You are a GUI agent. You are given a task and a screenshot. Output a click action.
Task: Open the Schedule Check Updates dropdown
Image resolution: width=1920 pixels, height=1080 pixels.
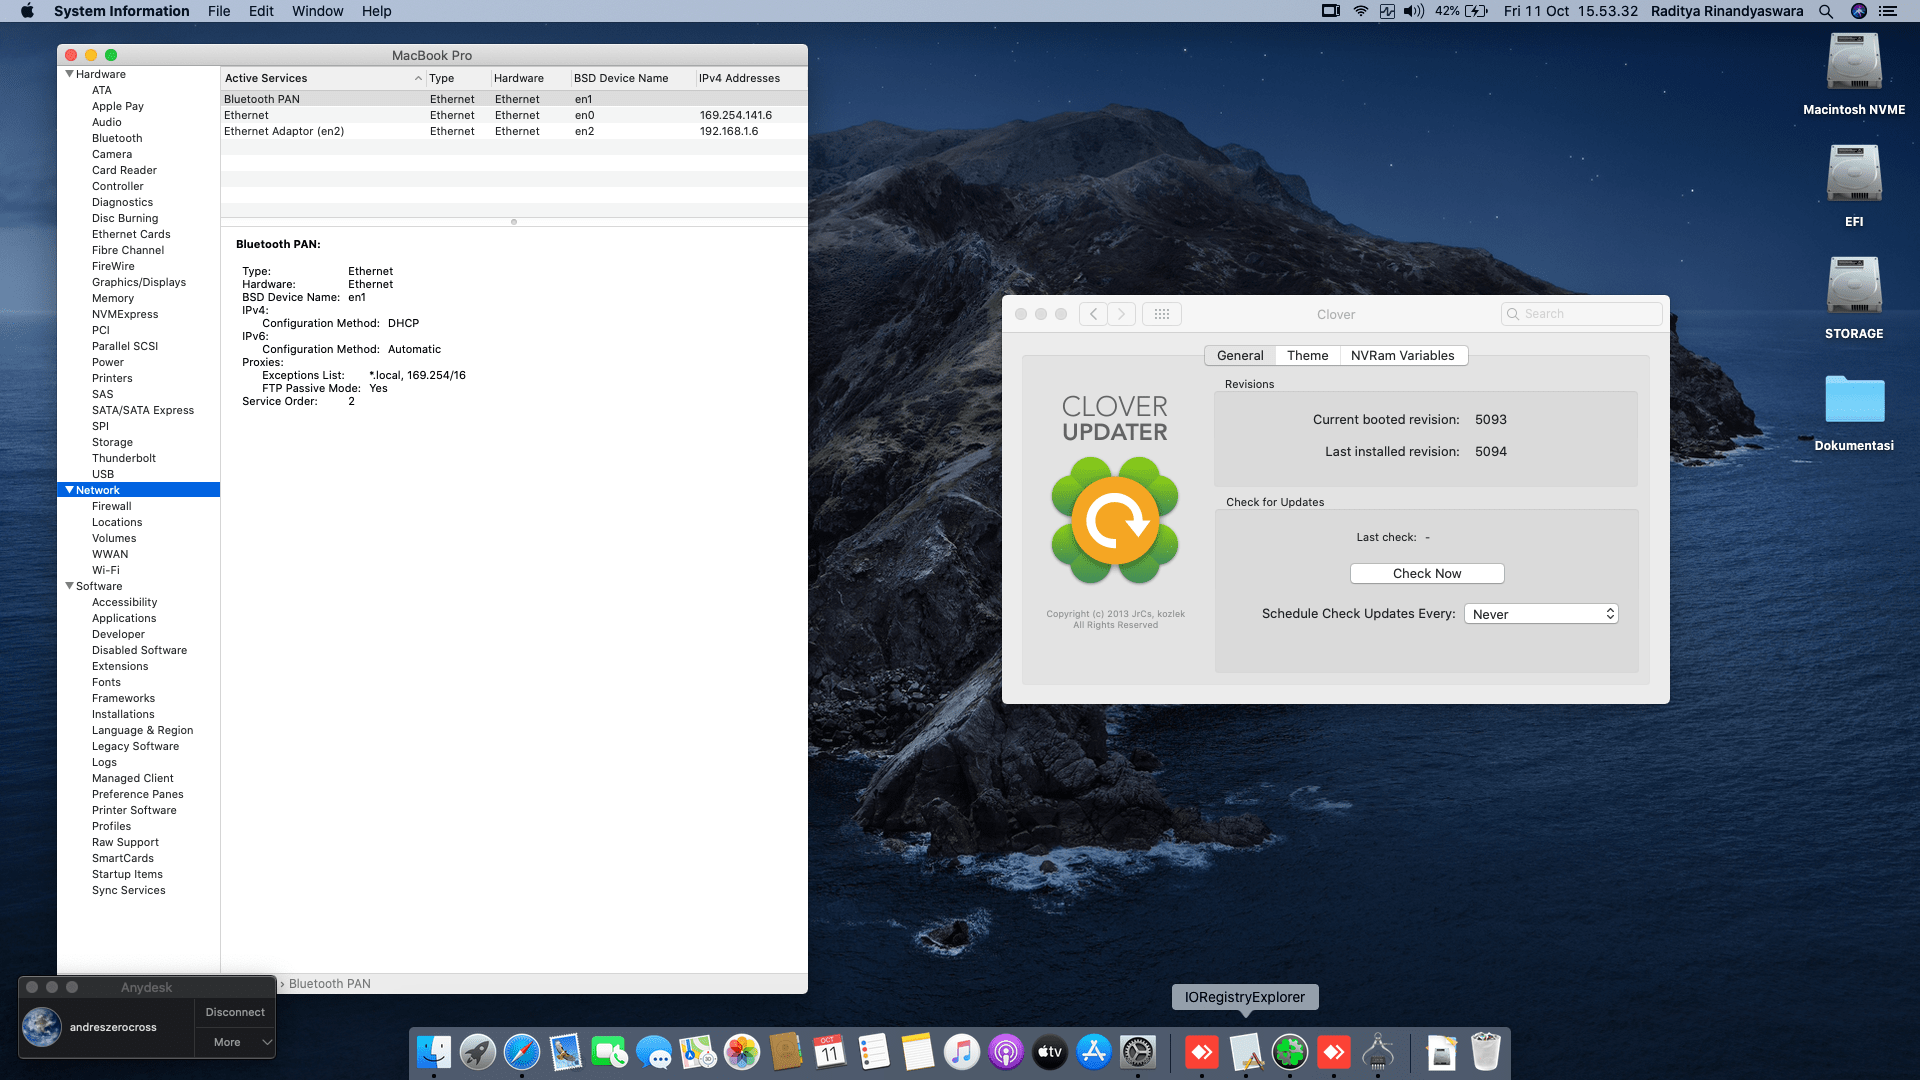1541,614
